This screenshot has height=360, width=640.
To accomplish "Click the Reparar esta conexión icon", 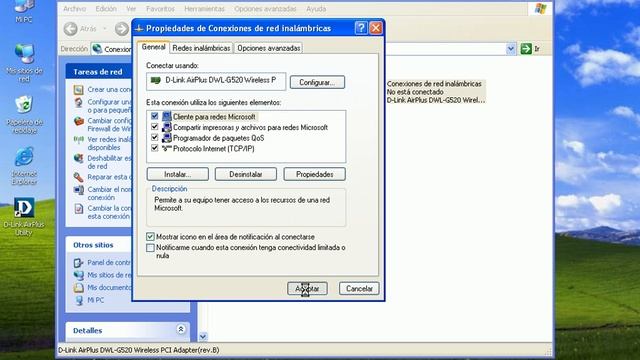I will coord(79,177).
